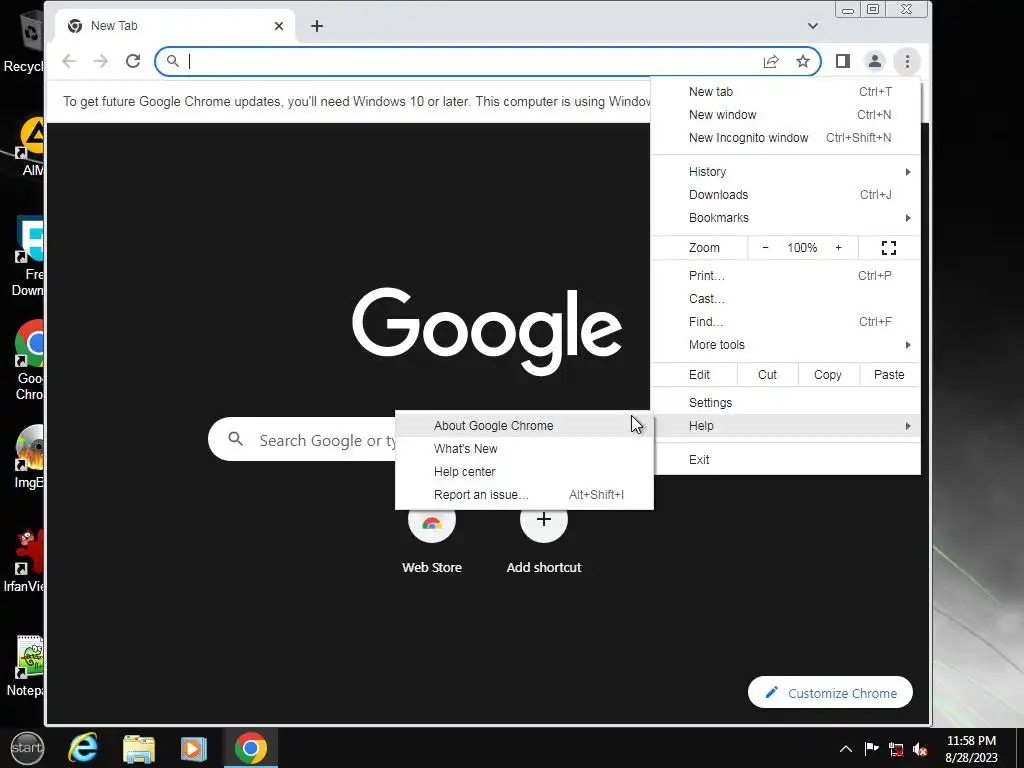
Task: Select the Free Download desktop shortcut
Action: [x=27, y=257]
